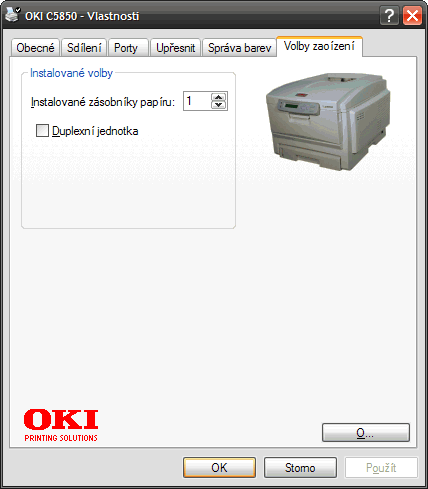Image resolution: width=428 pixels, height=489 pixels.
Task: Confirm with the OK button
Action: click(x=219, y=468)
